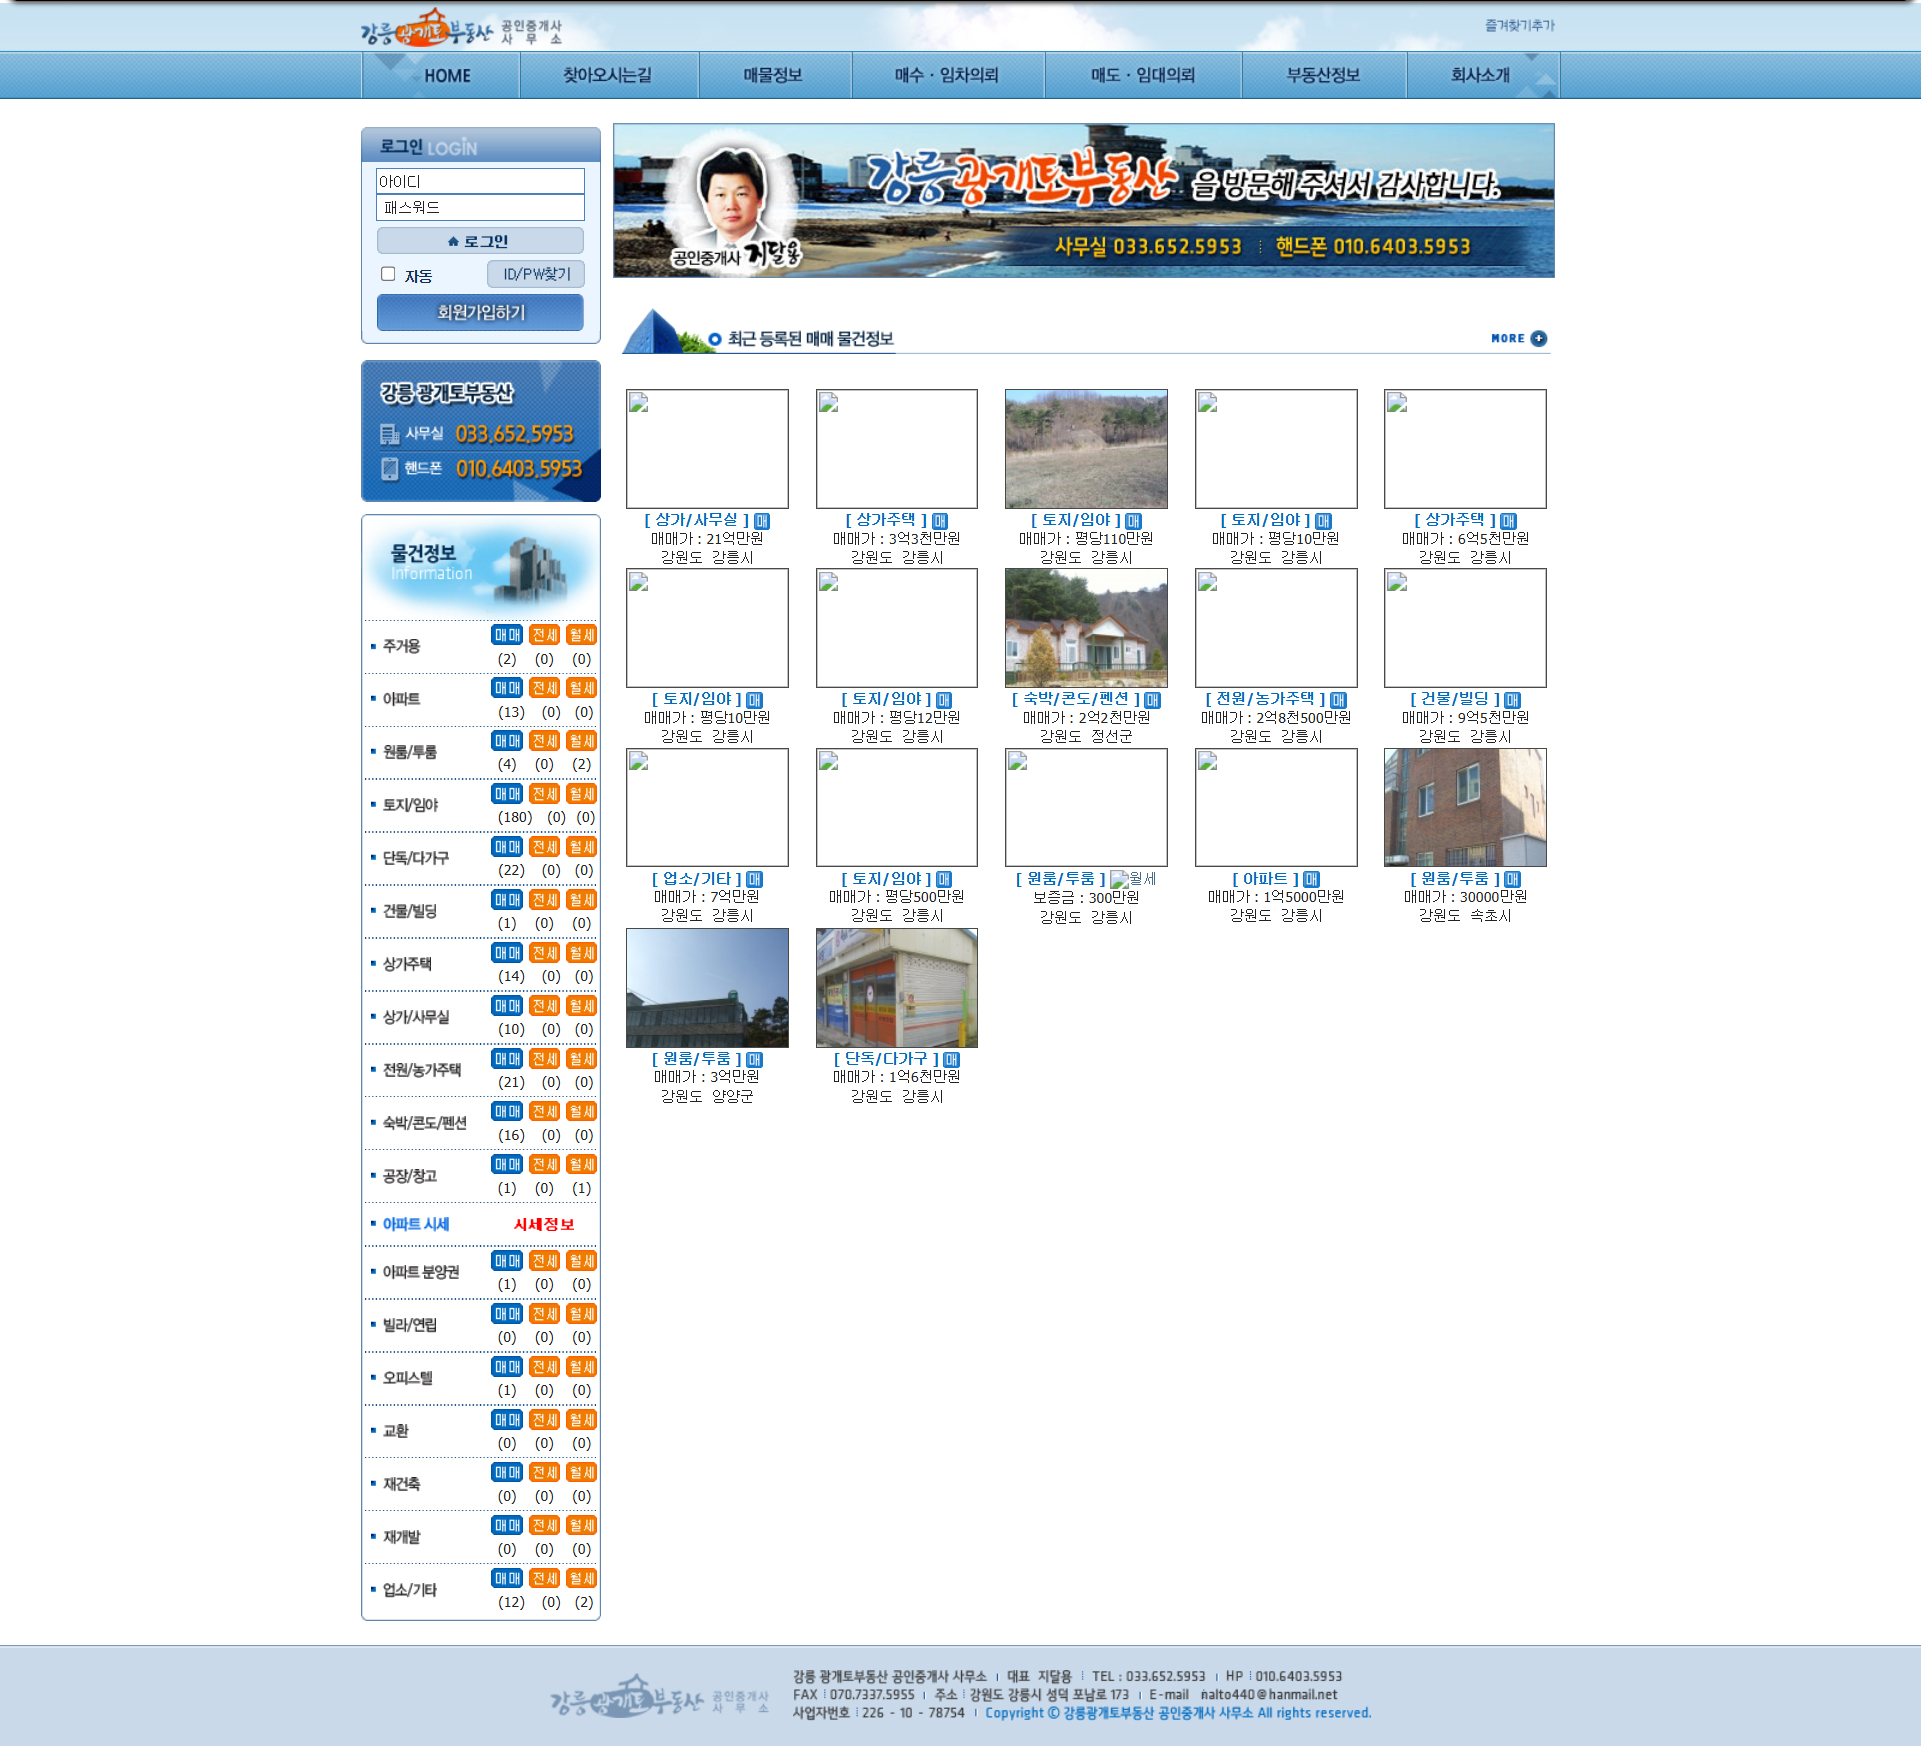Click the orange 전세 badge for 원룸/투룸

tap(545, 741)
